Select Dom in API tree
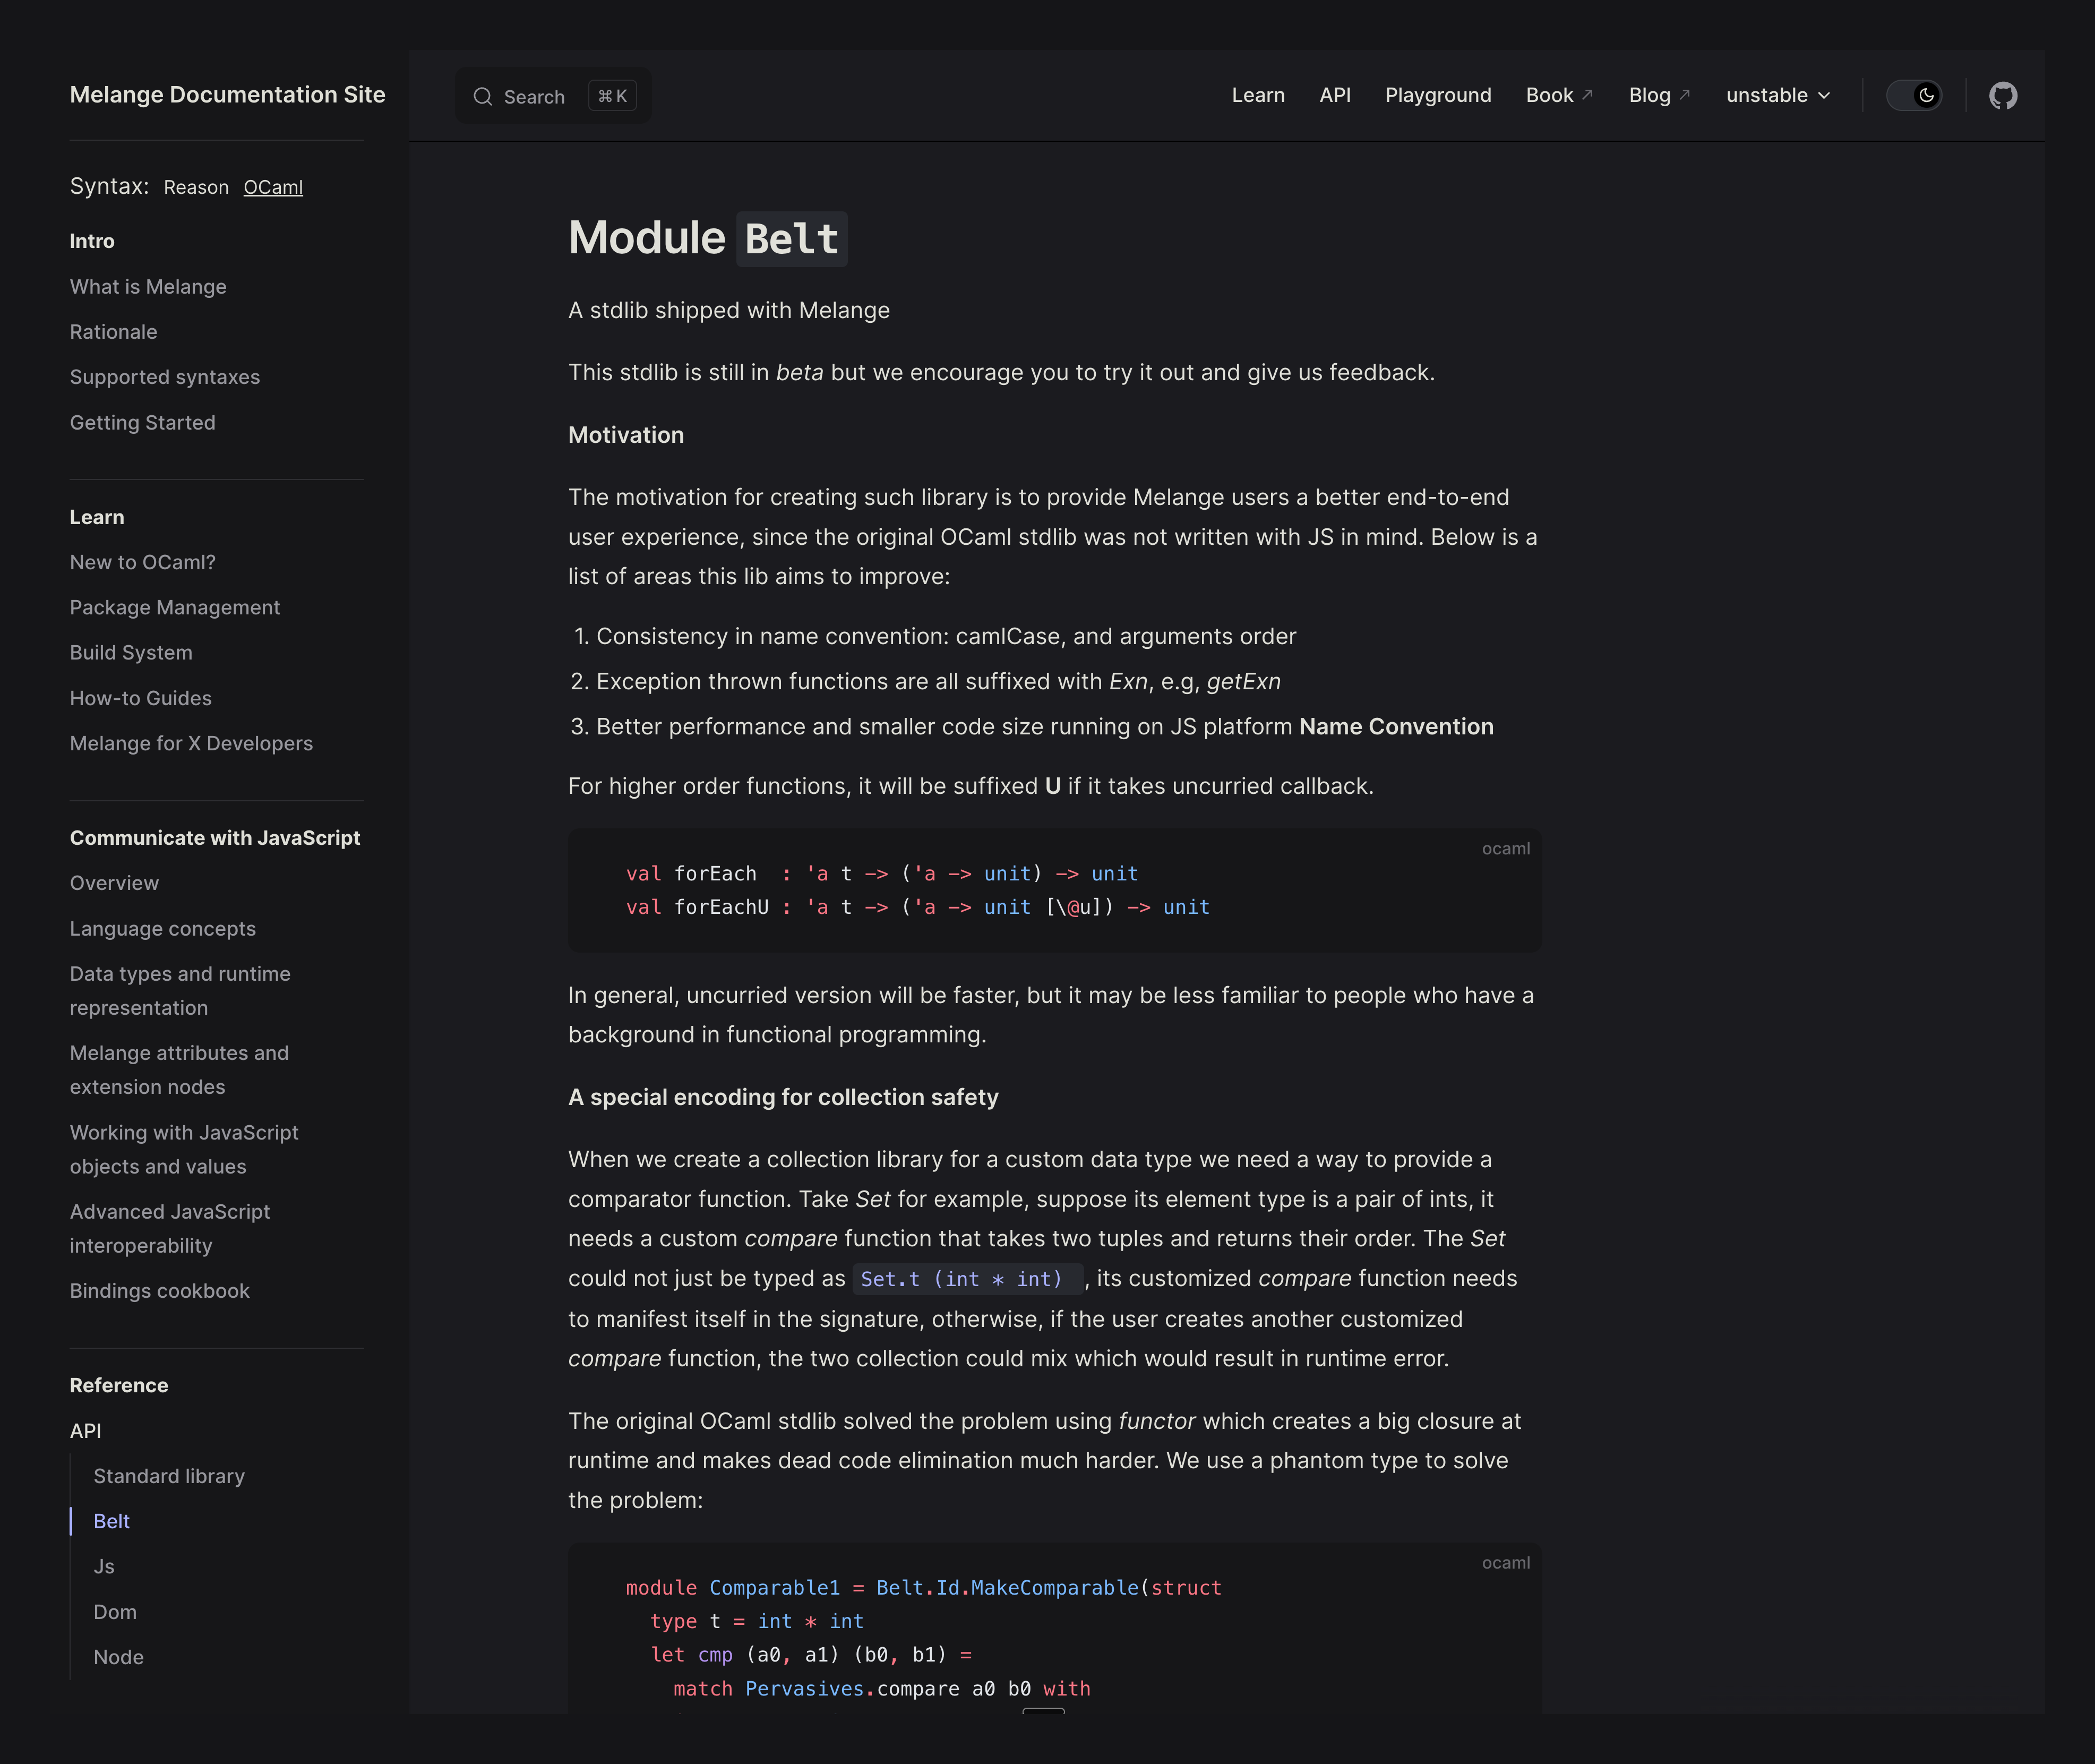The height and width of the screenshot is (1764, 2095). [115, 1612]
